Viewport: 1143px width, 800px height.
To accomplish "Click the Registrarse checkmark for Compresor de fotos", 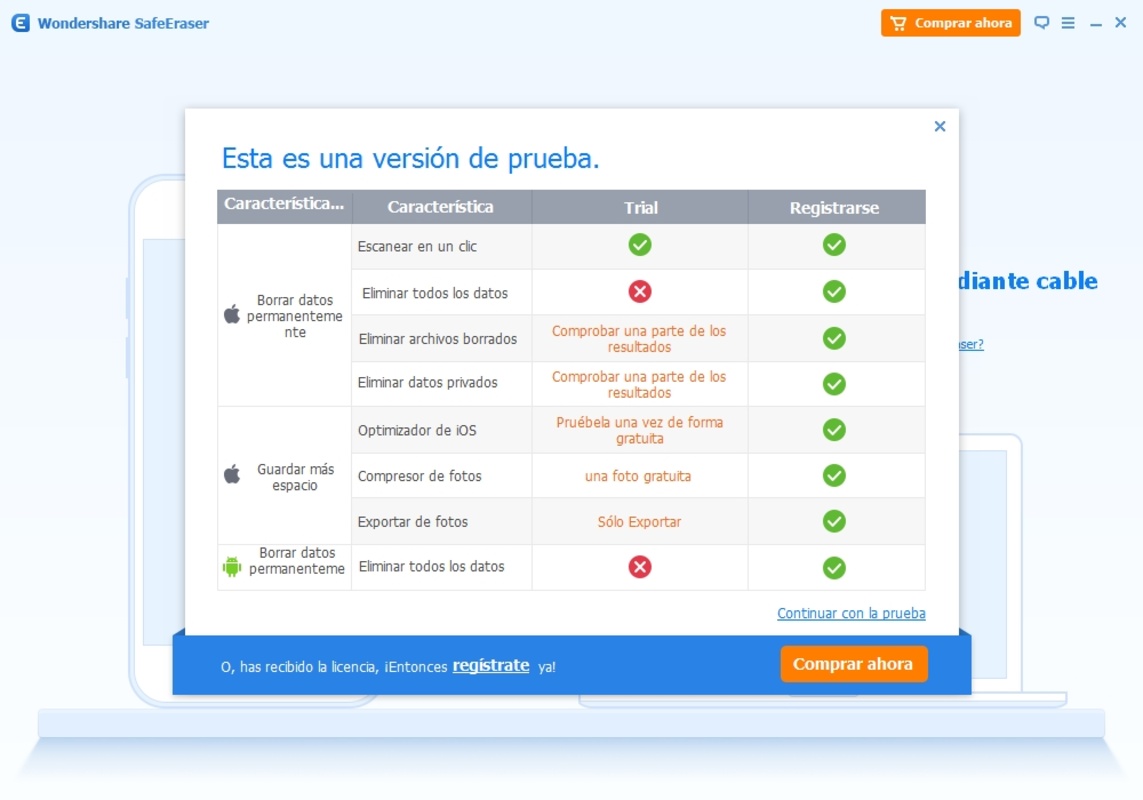I will coord(834,475).
